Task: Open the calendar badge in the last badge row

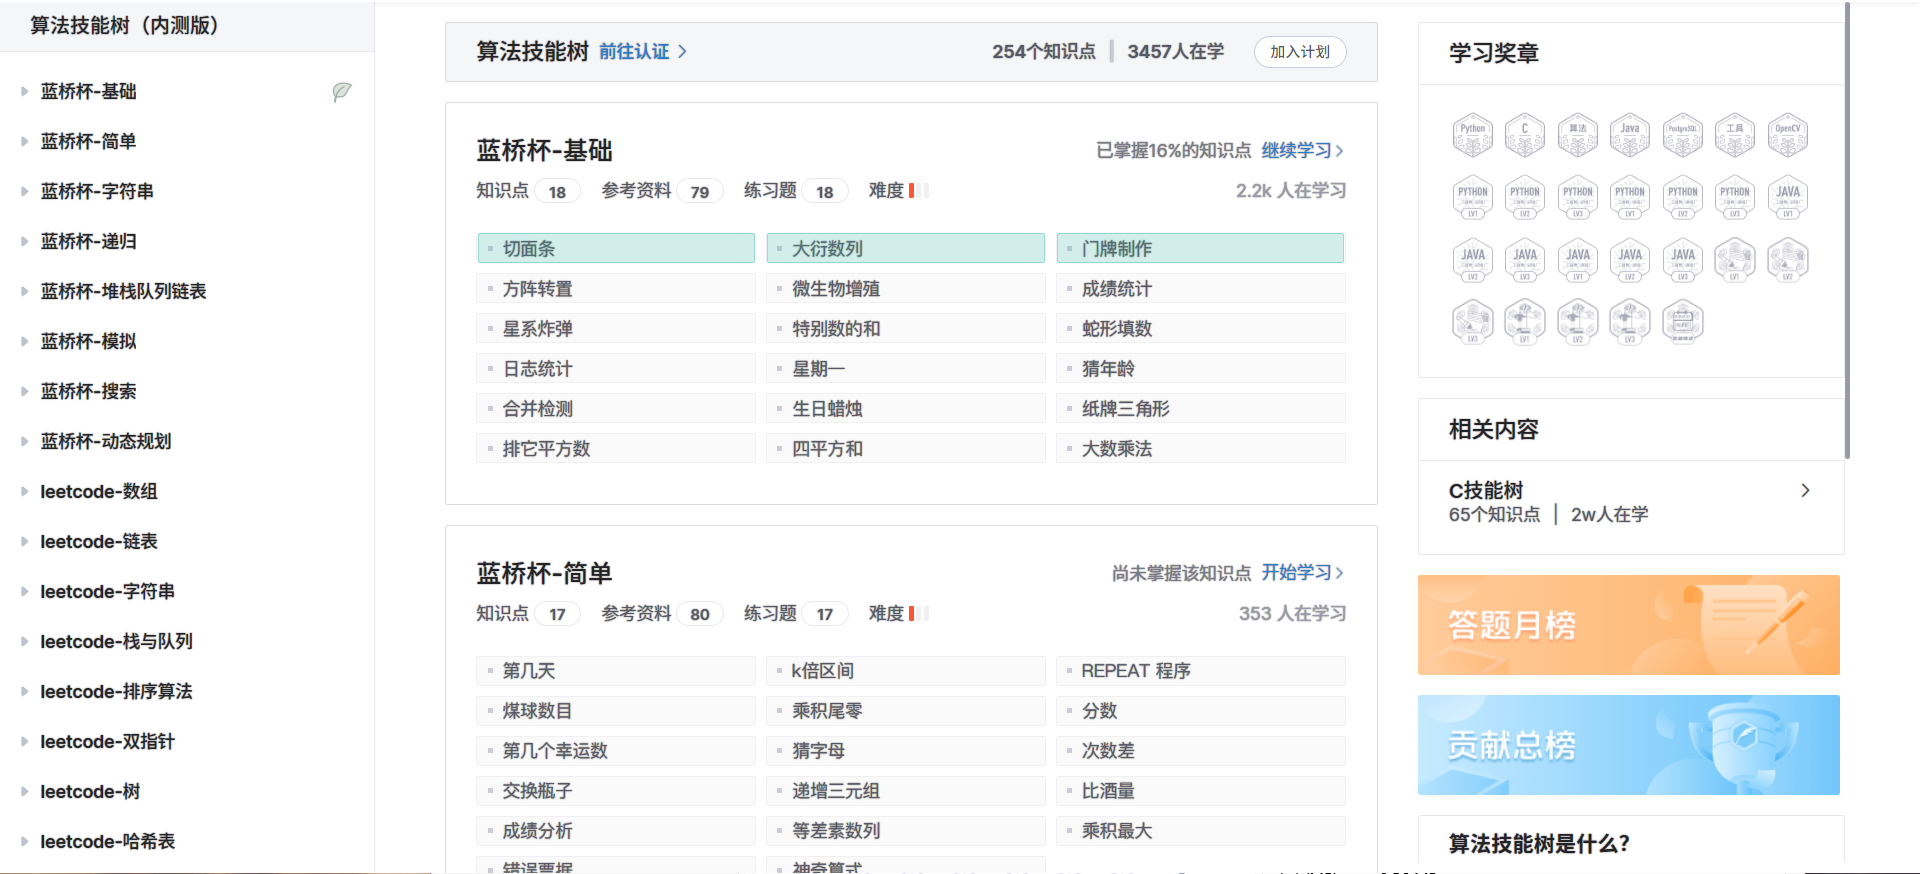Action: coord(1683,322)
